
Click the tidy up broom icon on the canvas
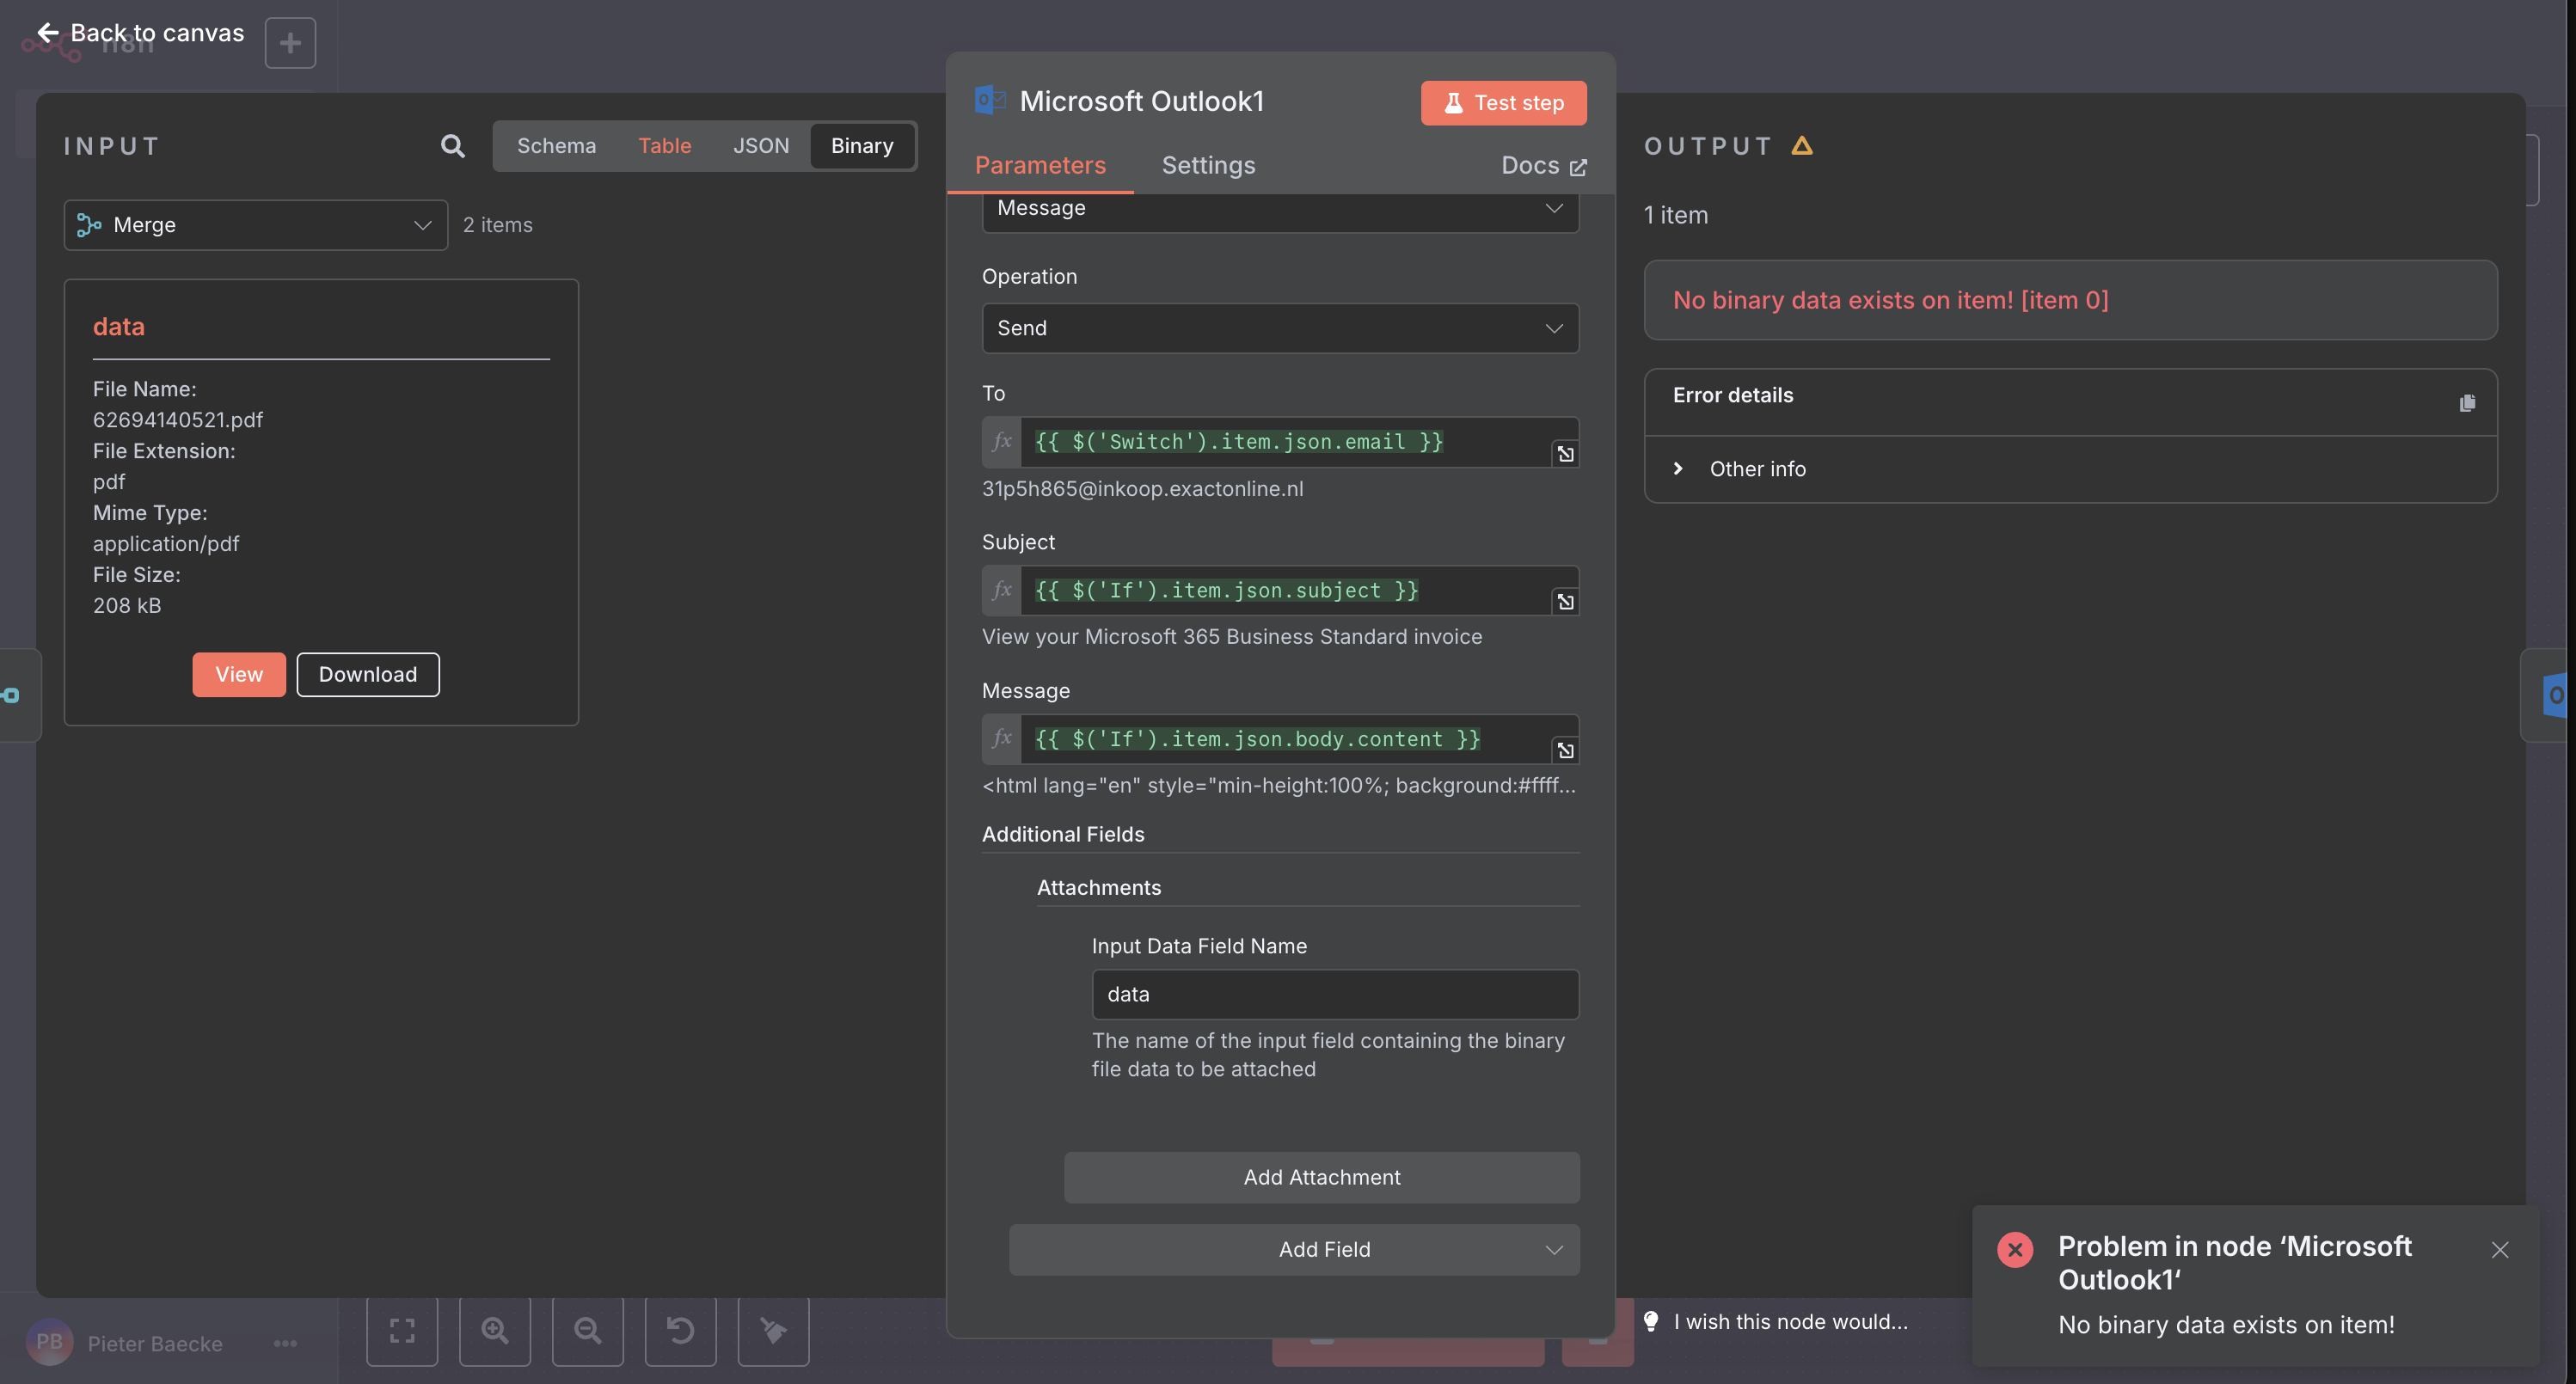pos(774,1331)
